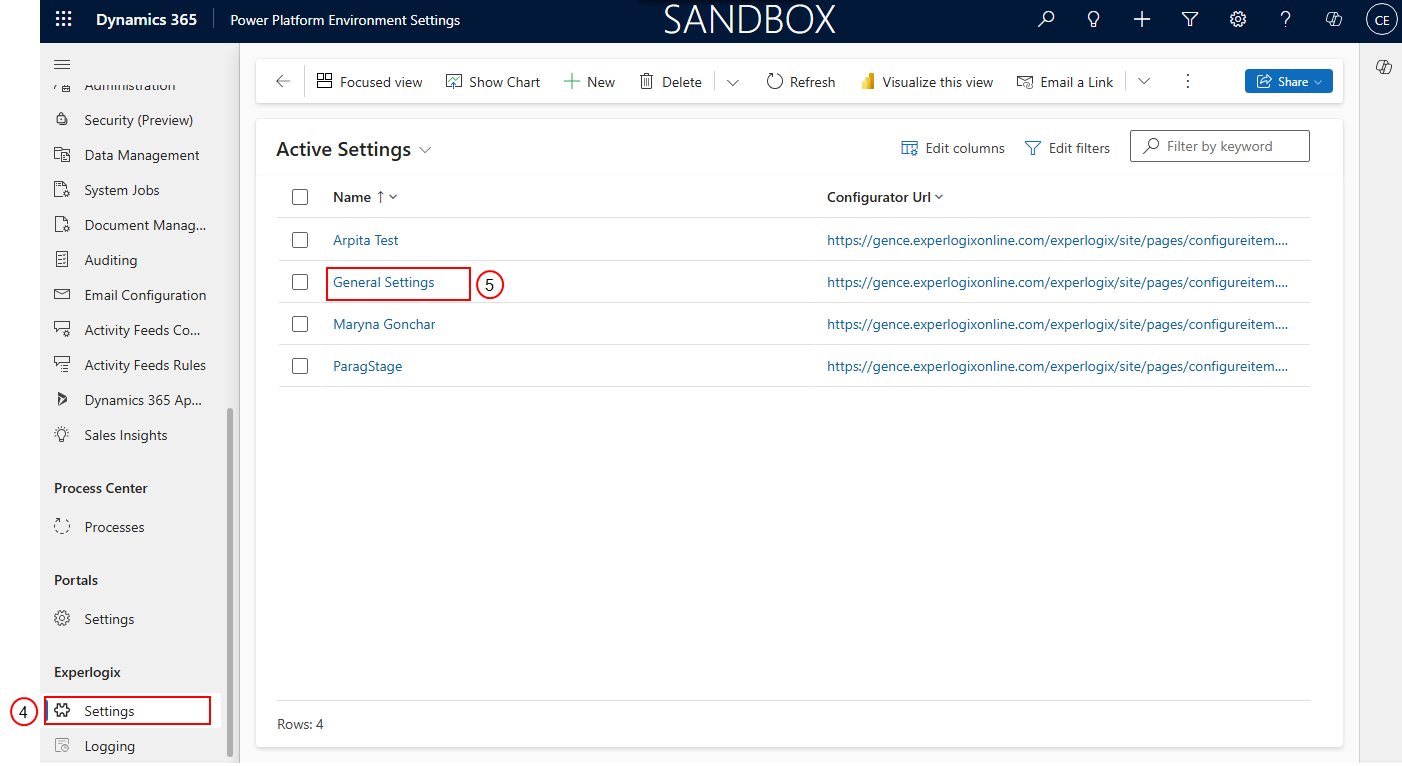Check the Maryna Gonchar row checkbox
Viewport: 1402px width, 766px height.
tap(300, 324)
